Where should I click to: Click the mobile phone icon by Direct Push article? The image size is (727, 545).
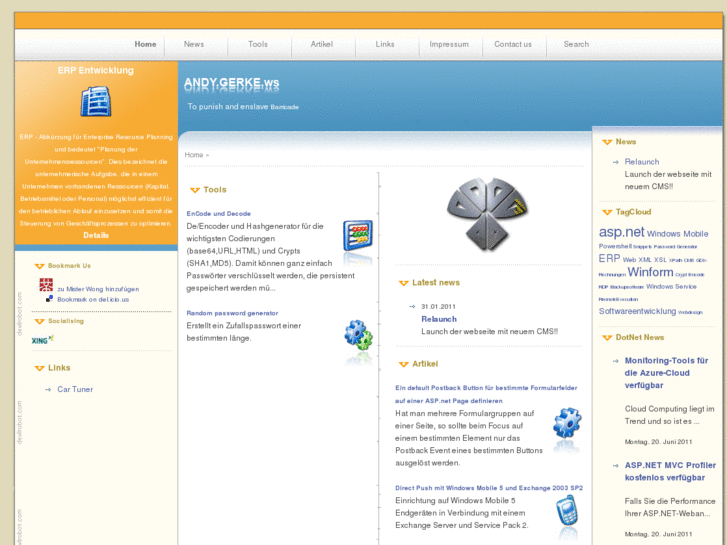567,510
